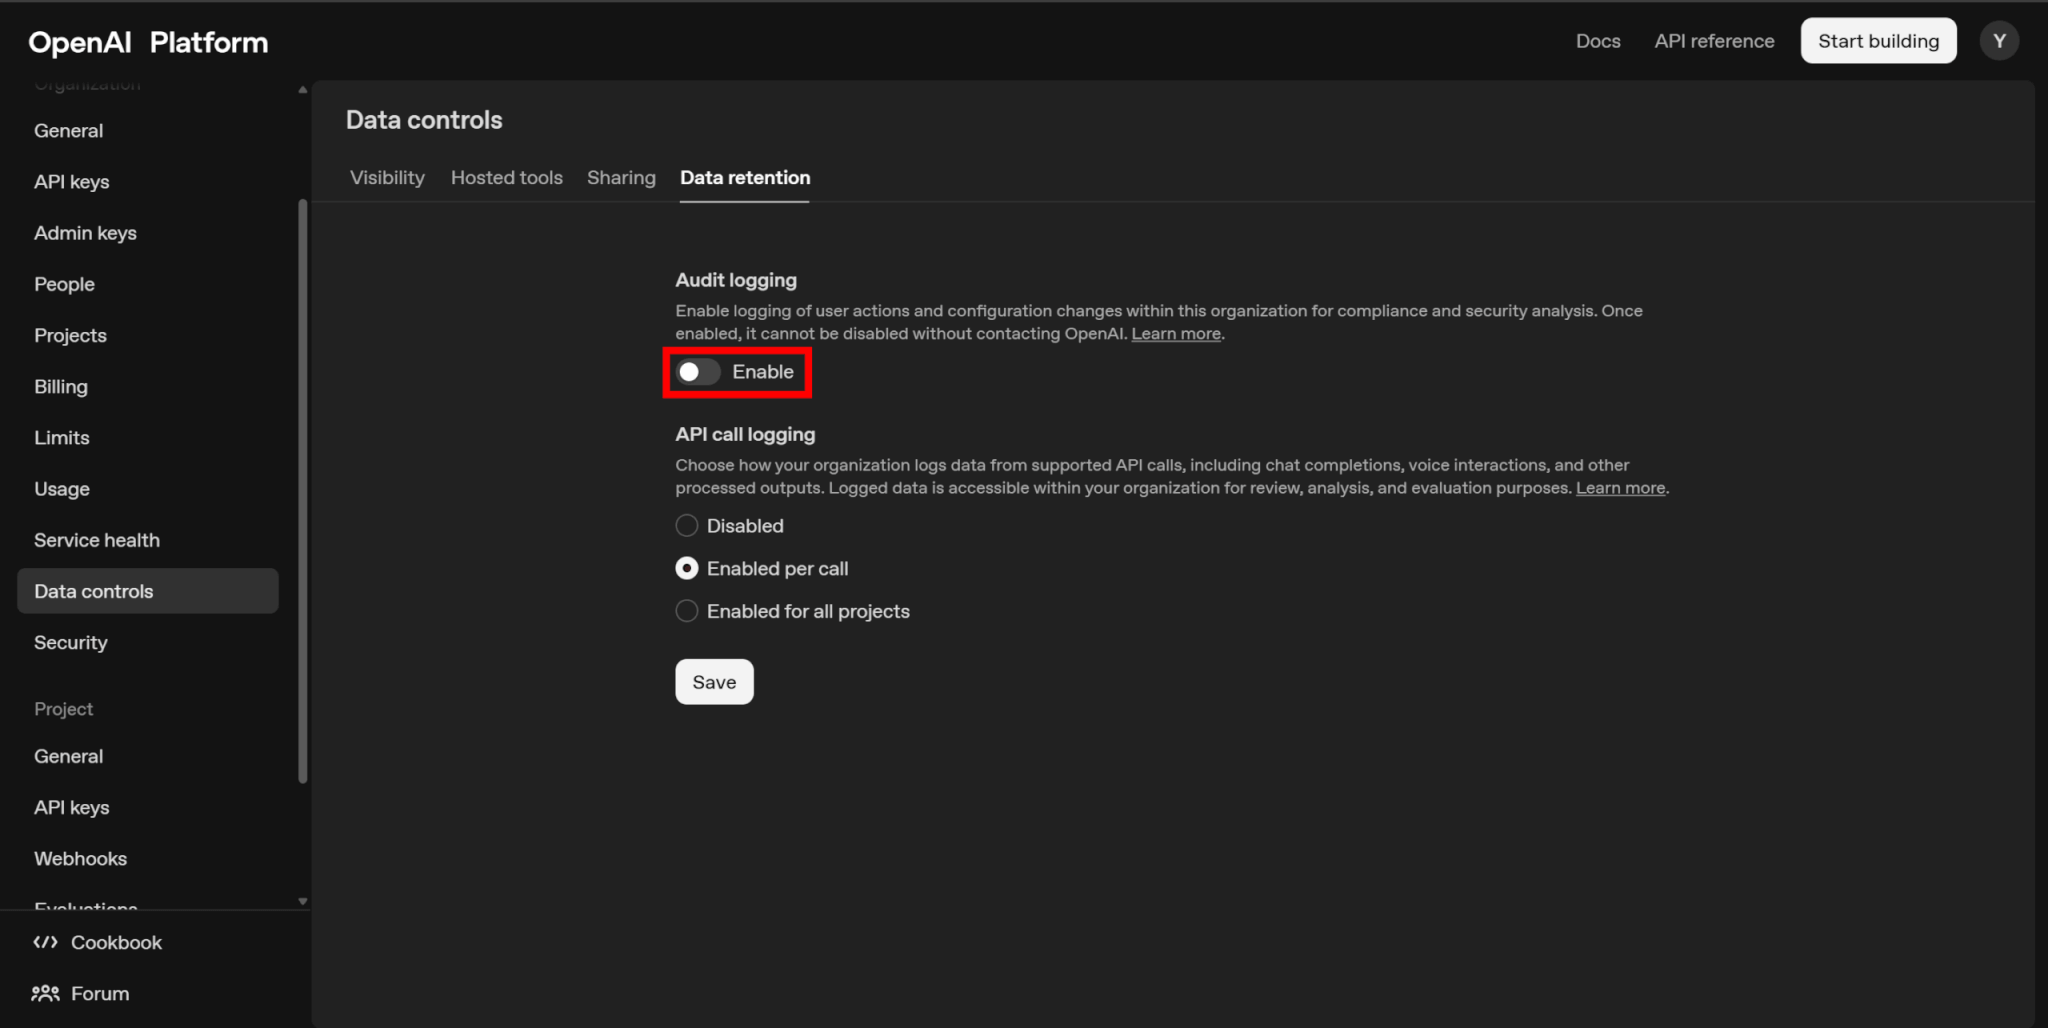2048x1028 pixels.
Task: Click the Cookbook code icon
Action: [x=45, y=942]
